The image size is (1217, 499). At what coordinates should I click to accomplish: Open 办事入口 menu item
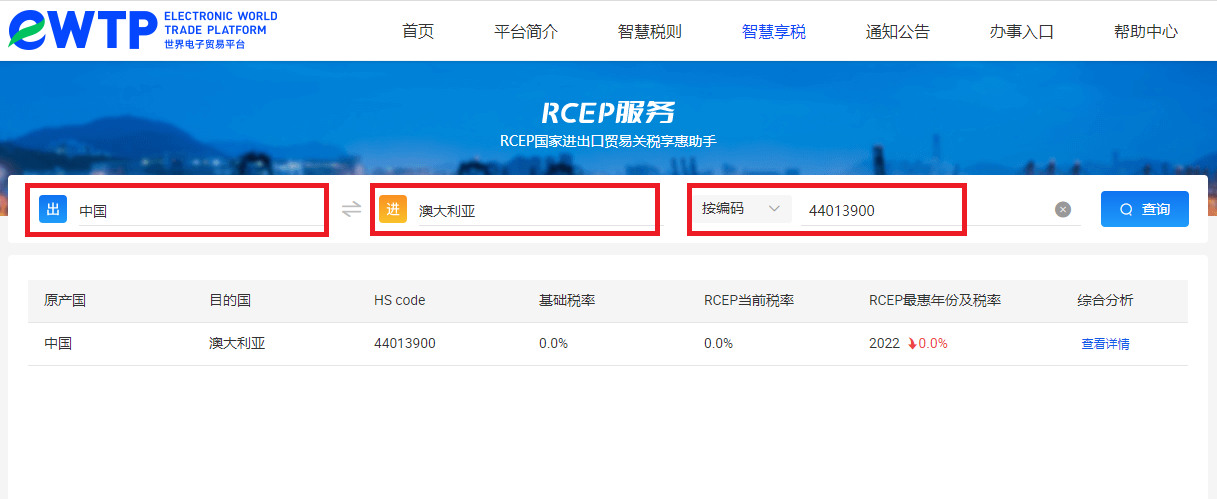point(1022,31)
